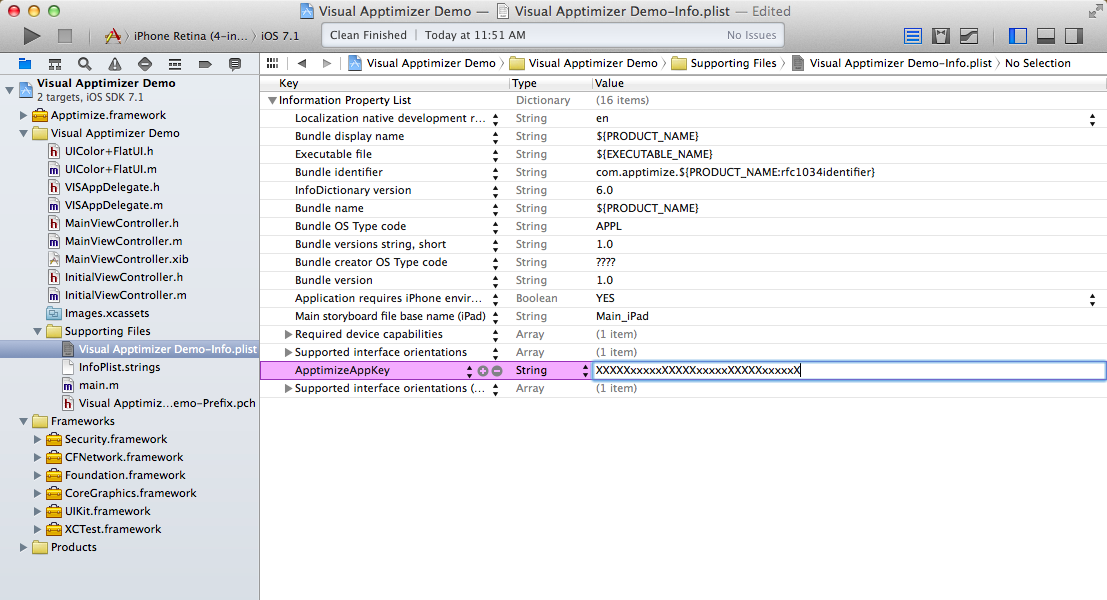This screenshot has width=1107, height=600.
Task: Select the Bundle display name row
Action: (x=683, y=136)
